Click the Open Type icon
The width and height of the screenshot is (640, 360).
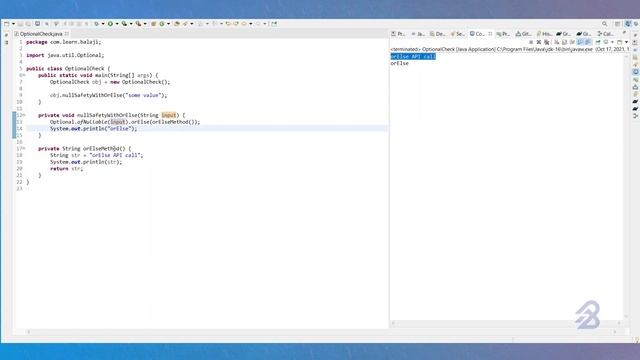pos(176,24)
